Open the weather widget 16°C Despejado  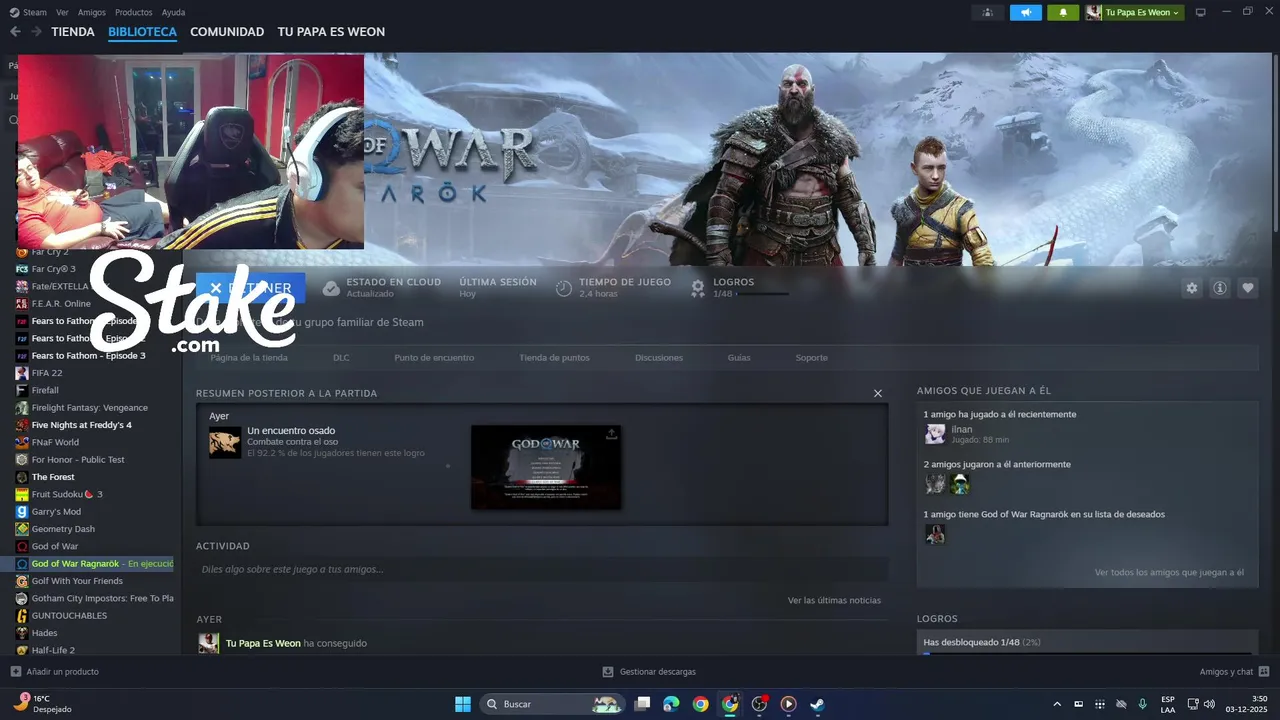[42, 704]
